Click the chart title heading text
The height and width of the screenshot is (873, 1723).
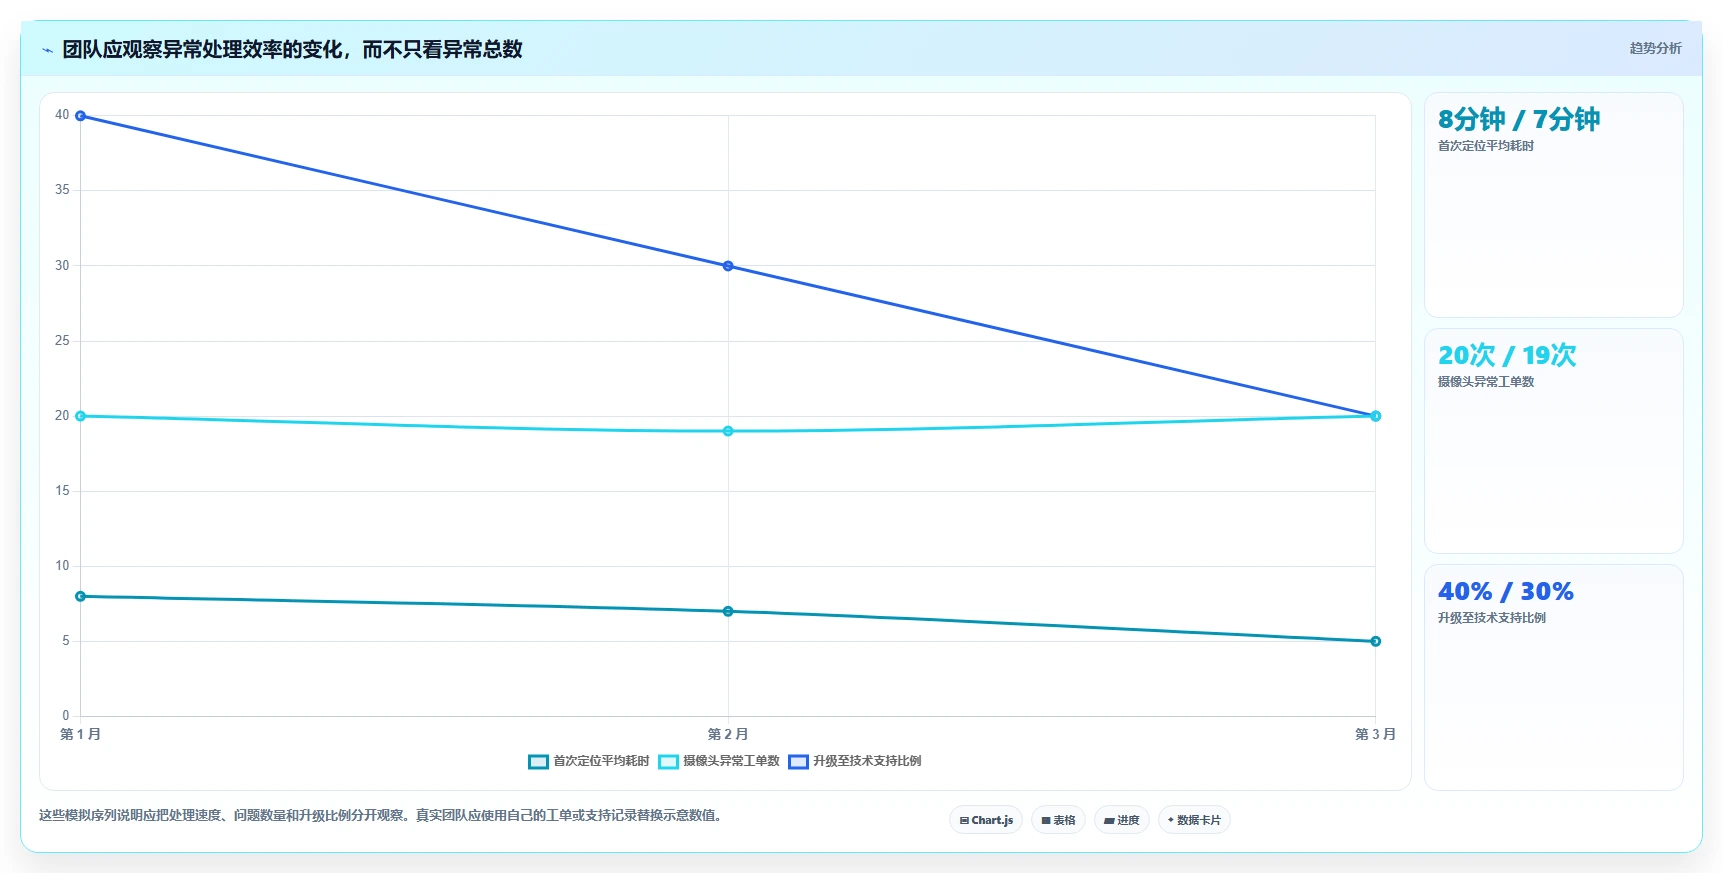click(292, 50)
